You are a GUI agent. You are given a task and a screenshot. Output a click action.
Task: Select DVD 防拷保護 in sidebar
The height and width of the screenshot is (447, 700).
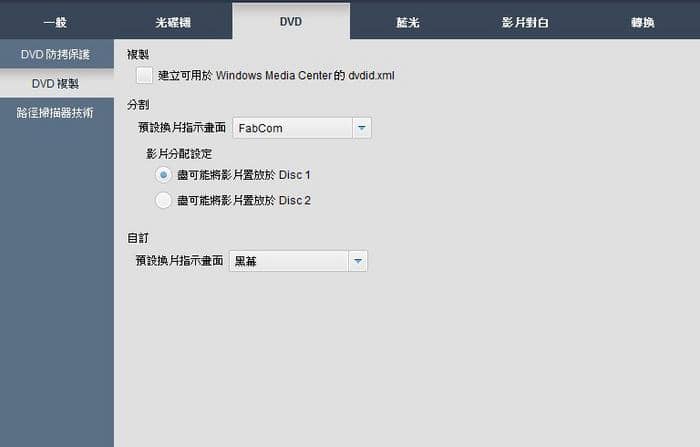tap(55, 54)
